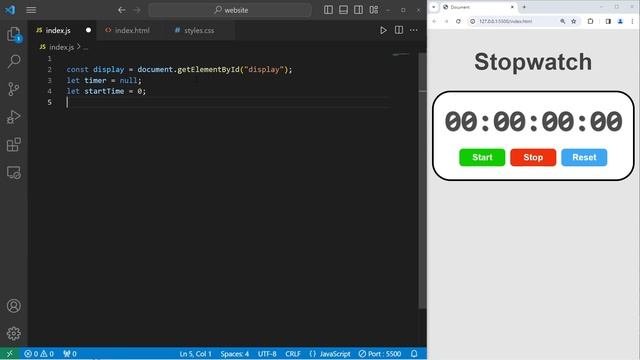The image size is (640, 360).
Task: Go forward in the browser window
Action: (446, 21)
